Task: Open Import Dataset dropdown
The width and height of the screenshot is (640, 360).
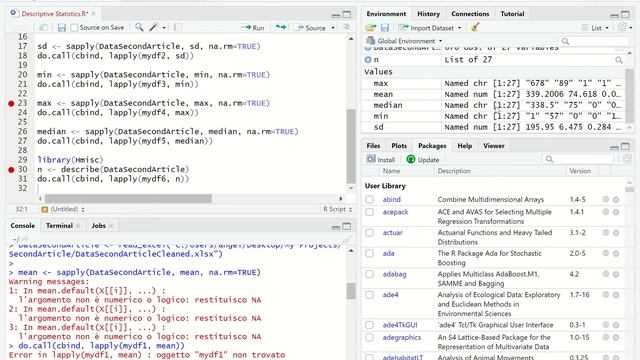Action: pyautogui.click(x=430, y=28)
